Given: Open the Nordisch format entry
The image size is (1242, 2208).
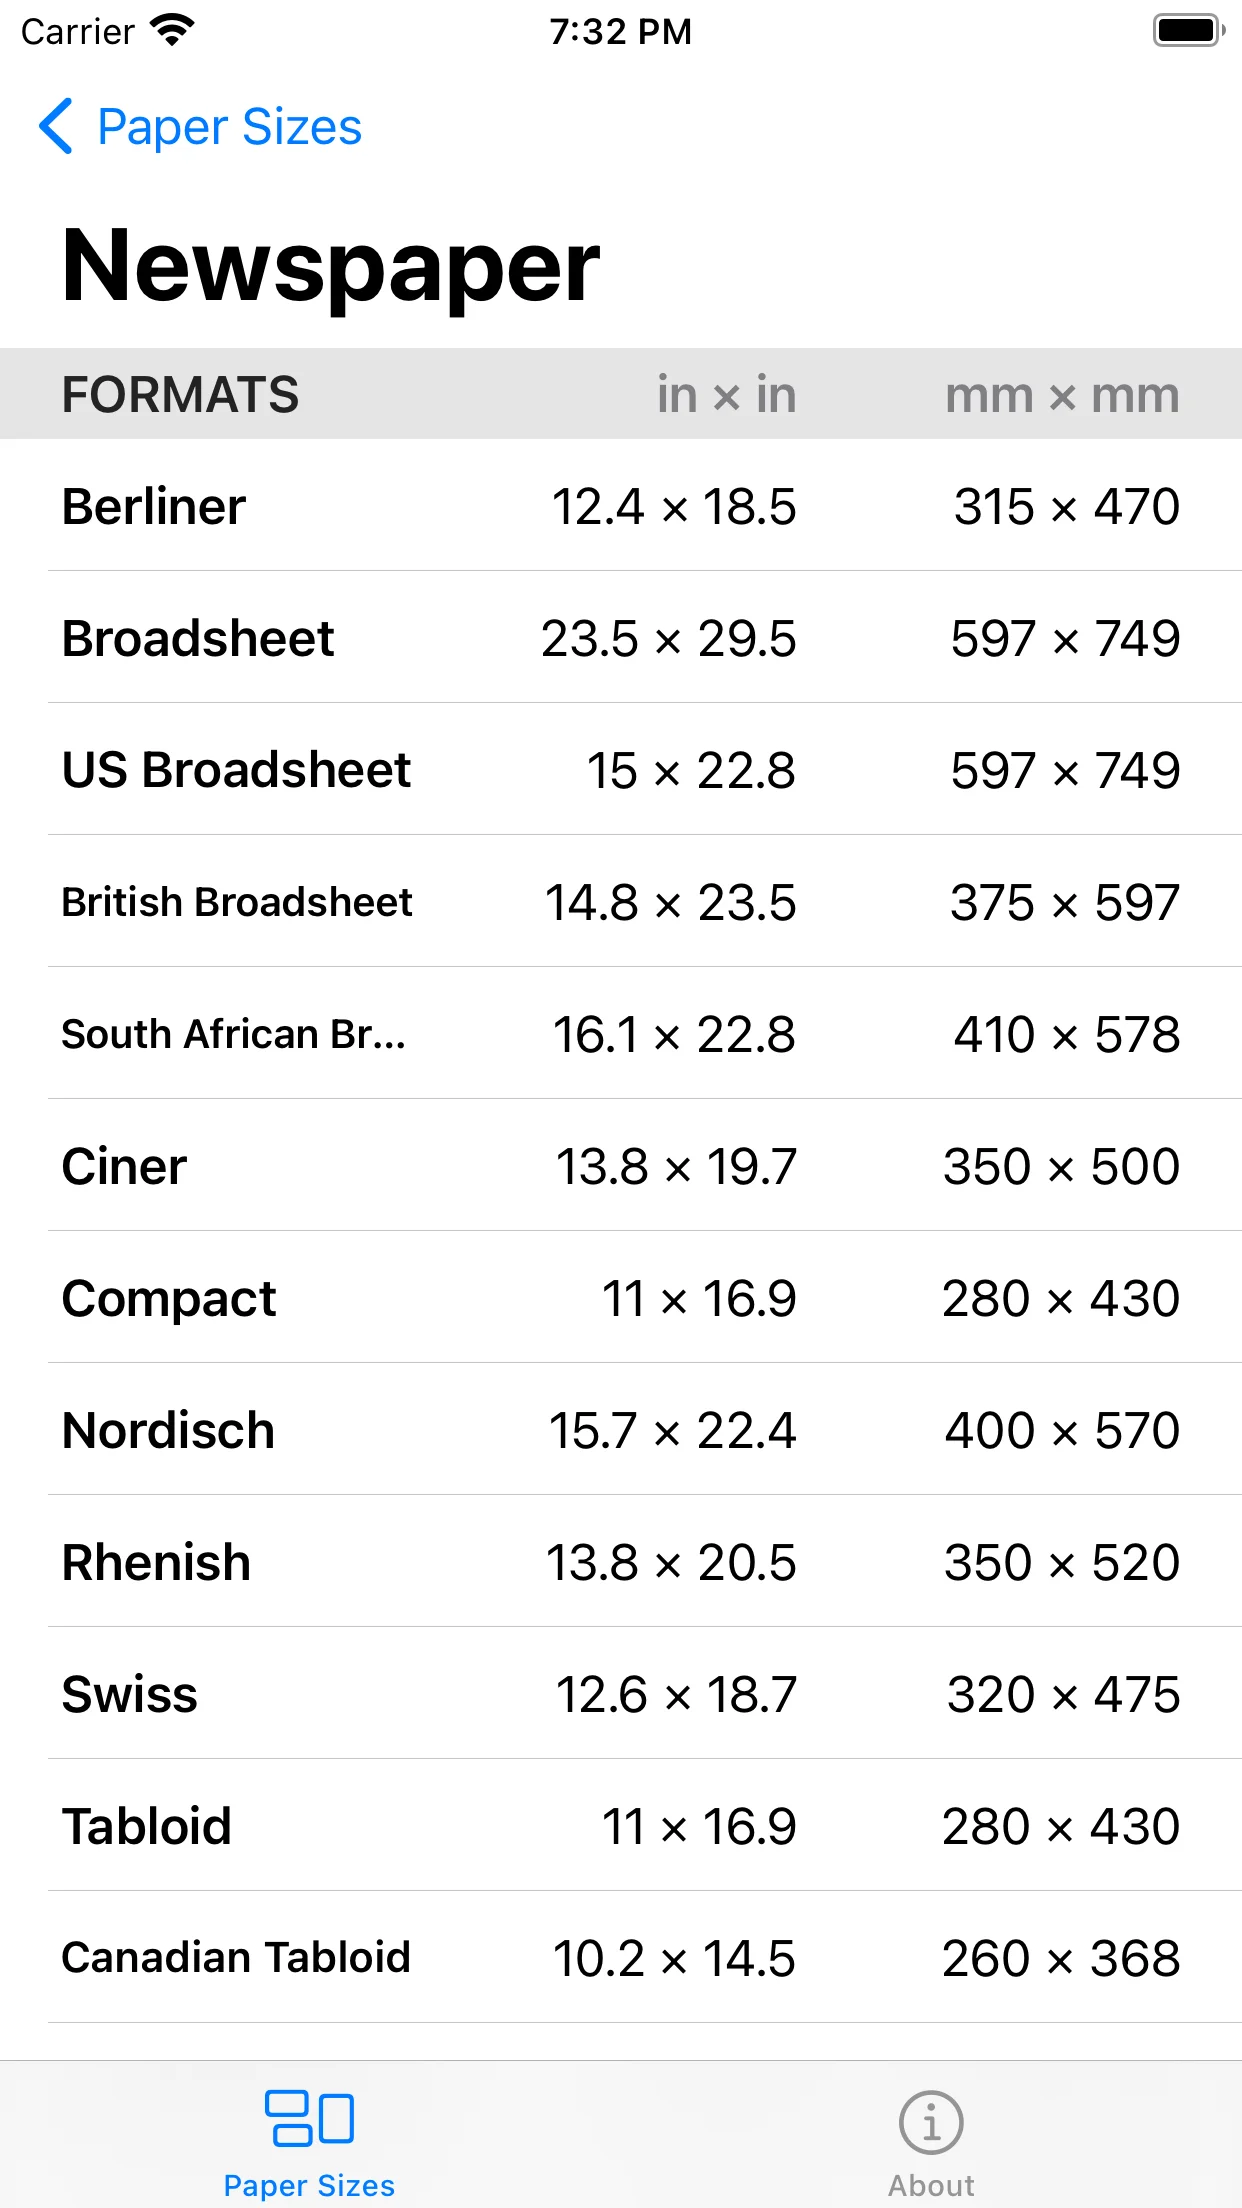Looking at the screenshot, I should pos(621,1429).
